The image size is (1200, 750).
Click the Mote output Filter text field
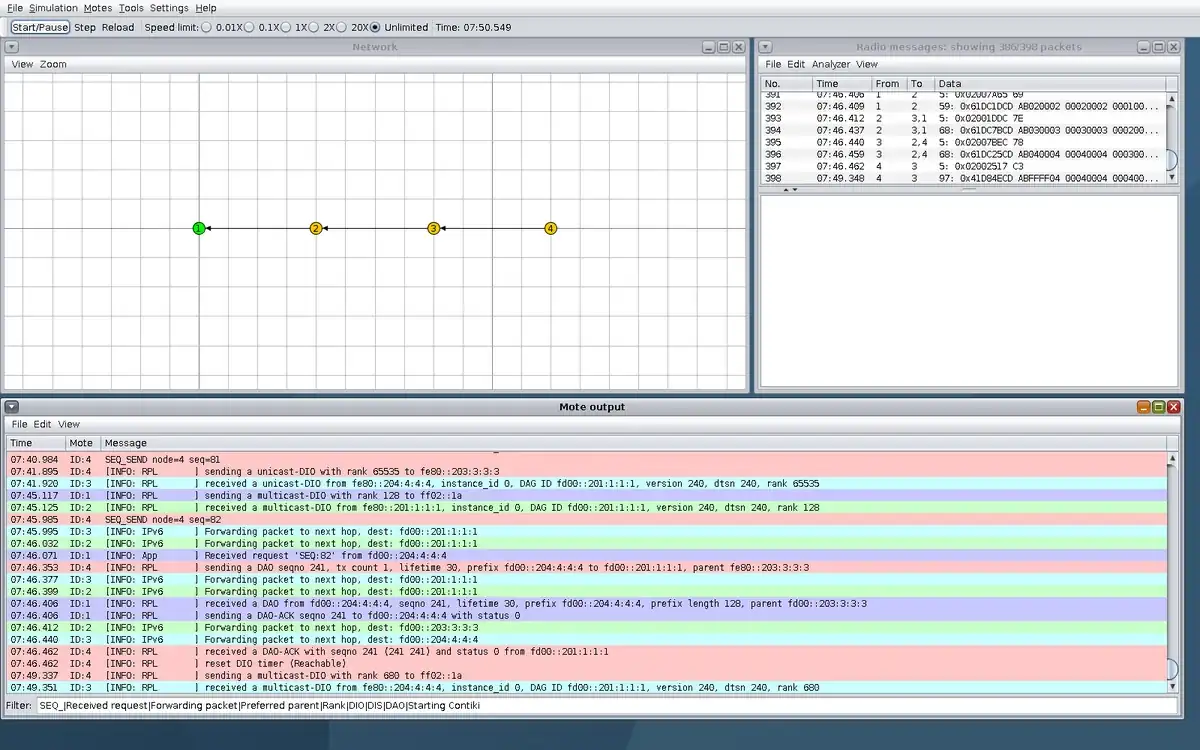tap(607, 706)
